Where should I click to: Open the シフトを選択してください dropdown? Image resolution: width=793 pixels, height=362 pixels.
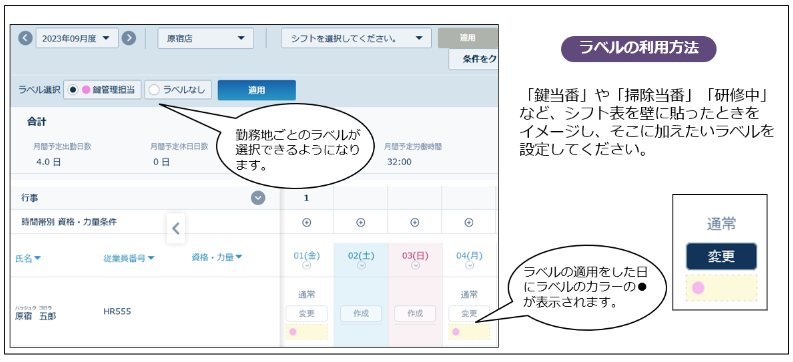point(357,38)
